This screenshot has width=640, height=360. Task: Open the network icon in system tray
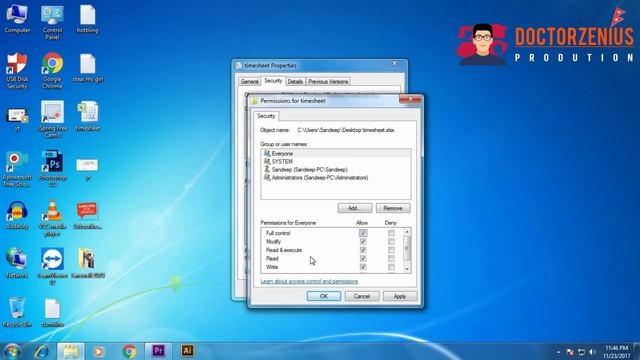pyautogui.click(x=581, y=352)
